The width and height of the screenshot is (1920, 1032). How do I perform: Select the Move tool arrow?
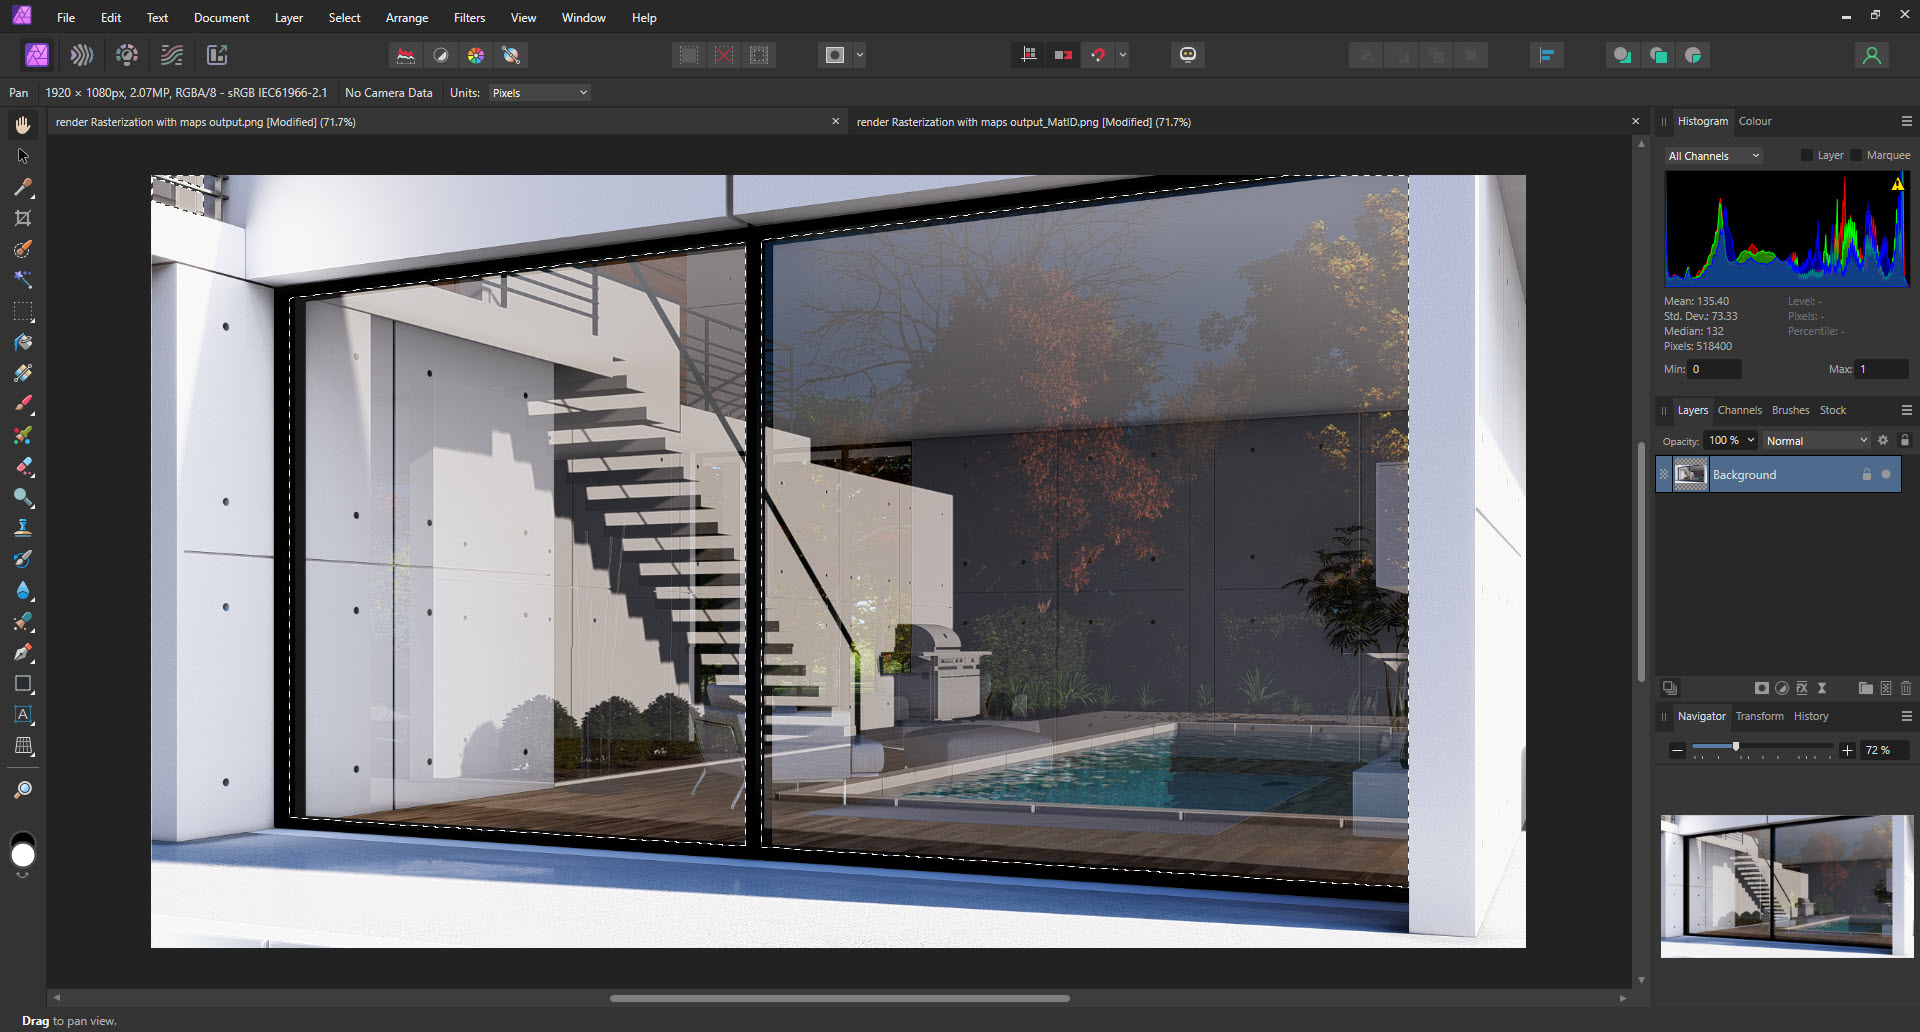pos(23,156)
